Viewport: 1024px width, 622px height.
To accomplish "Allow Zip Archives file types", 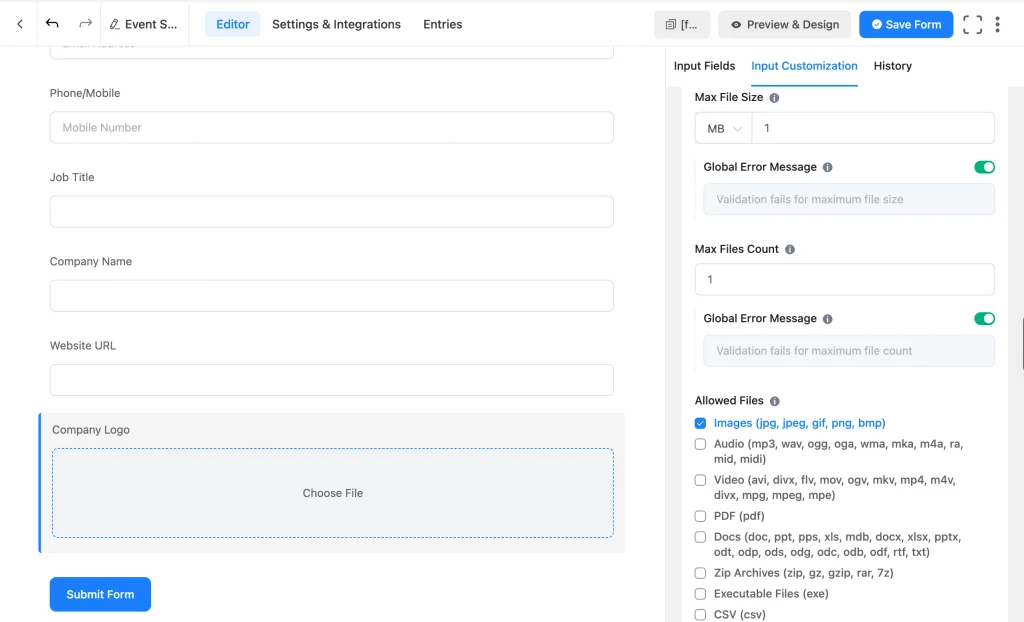I will tap(700, 573).
